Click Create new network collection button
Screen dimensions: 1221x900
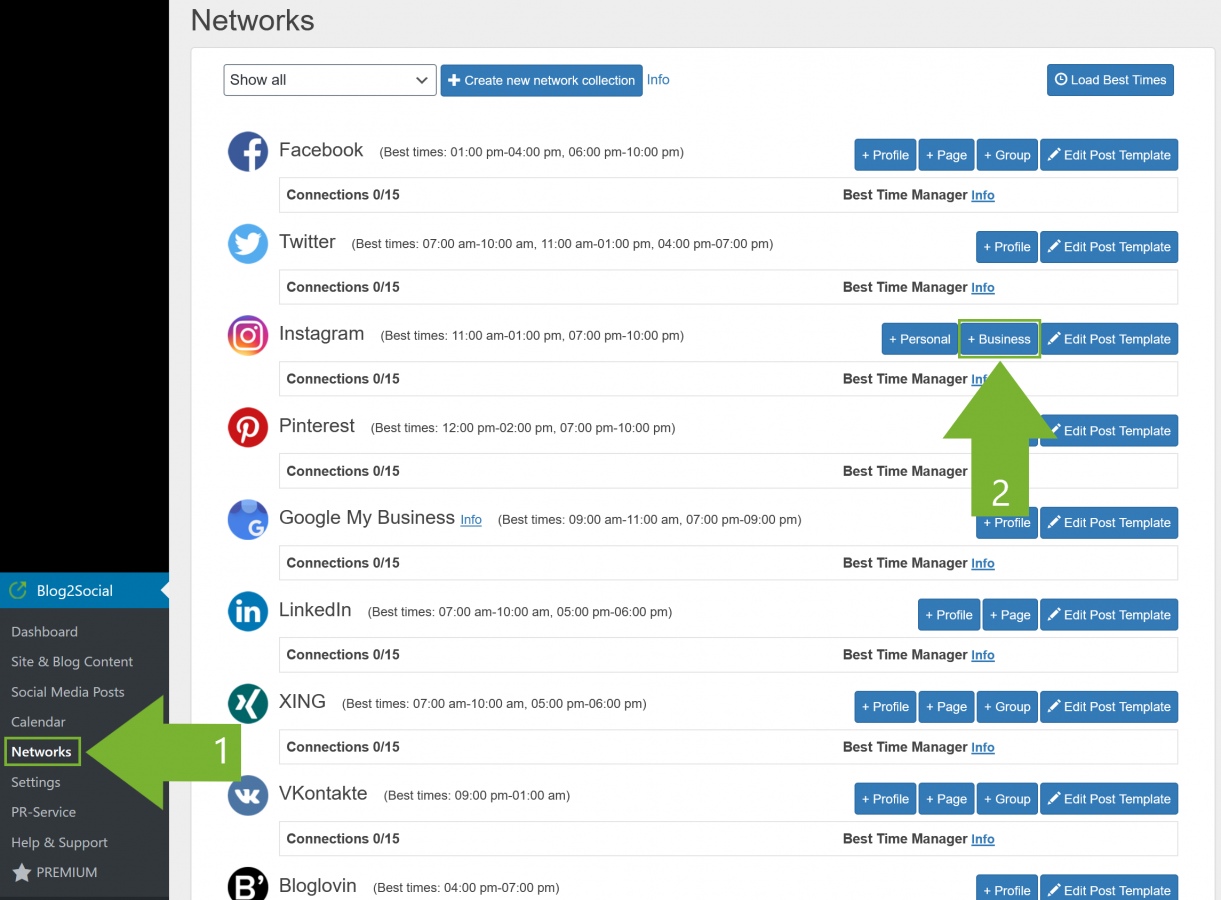pyautogui.click(x=541, y=80)
